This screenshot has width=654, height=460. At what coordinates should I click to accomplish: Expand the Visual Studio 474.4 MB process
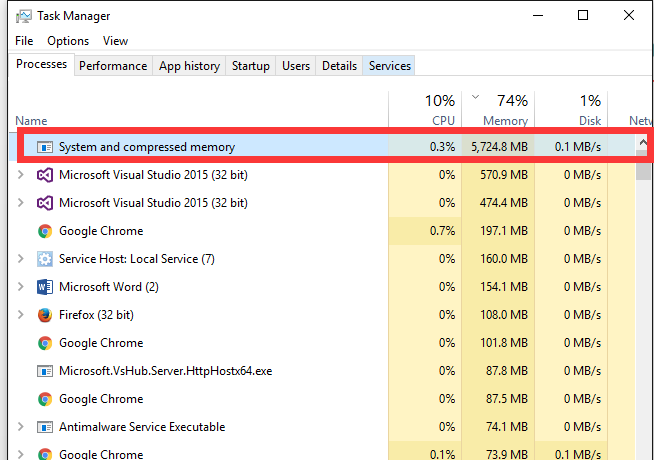[20, 203]
